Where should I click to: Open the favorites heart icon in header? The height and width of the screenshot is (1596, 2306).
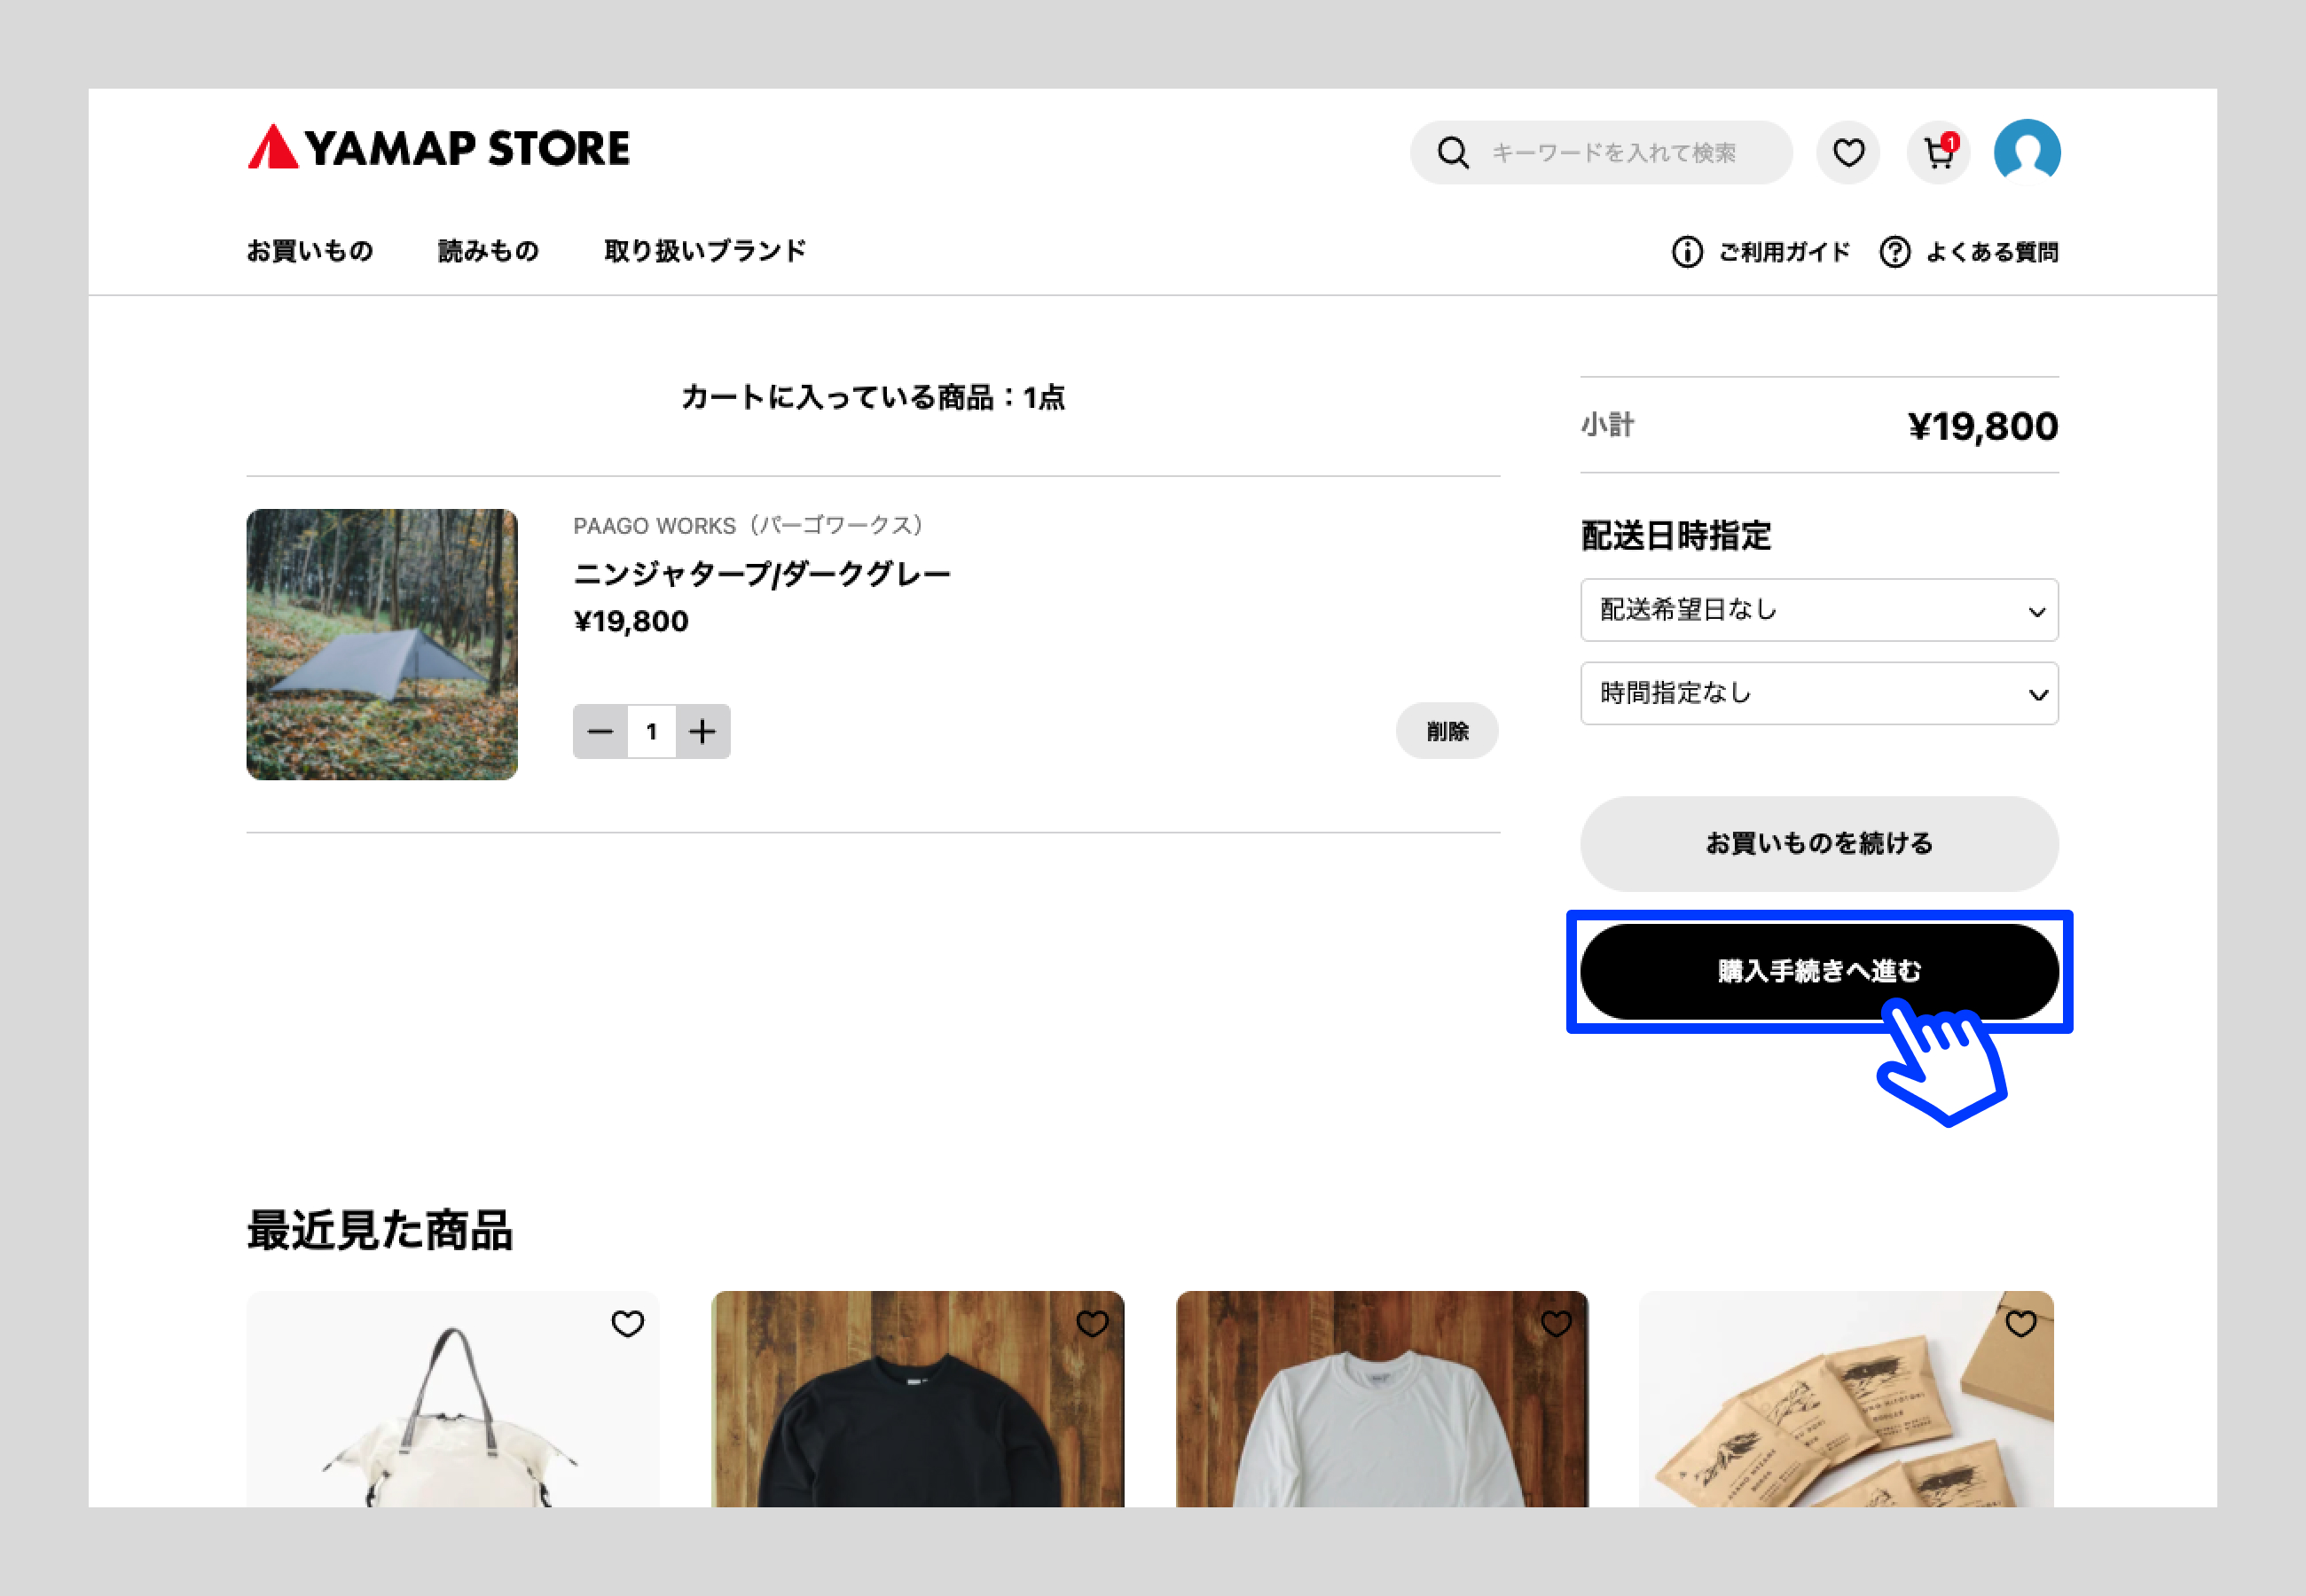pos(1848,153)
